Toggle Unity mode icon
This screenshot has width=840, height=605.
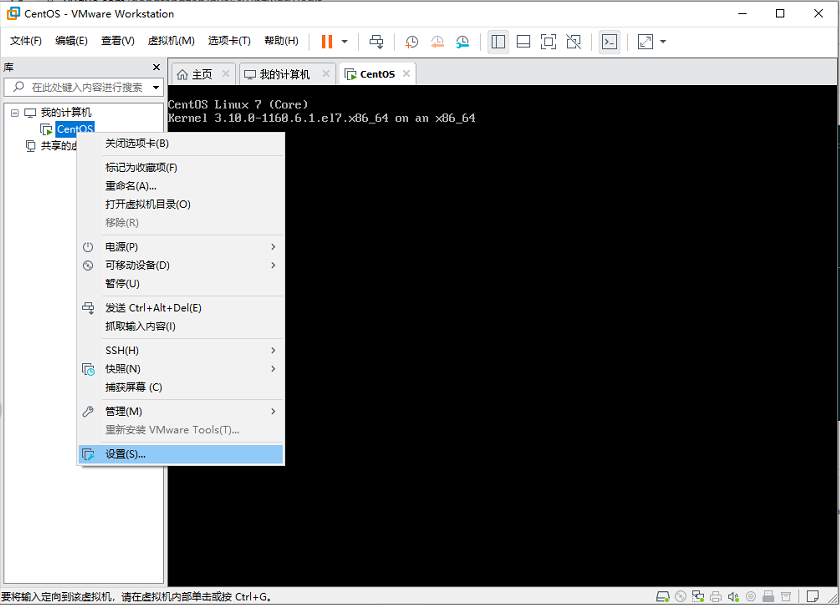click(574, 42)
